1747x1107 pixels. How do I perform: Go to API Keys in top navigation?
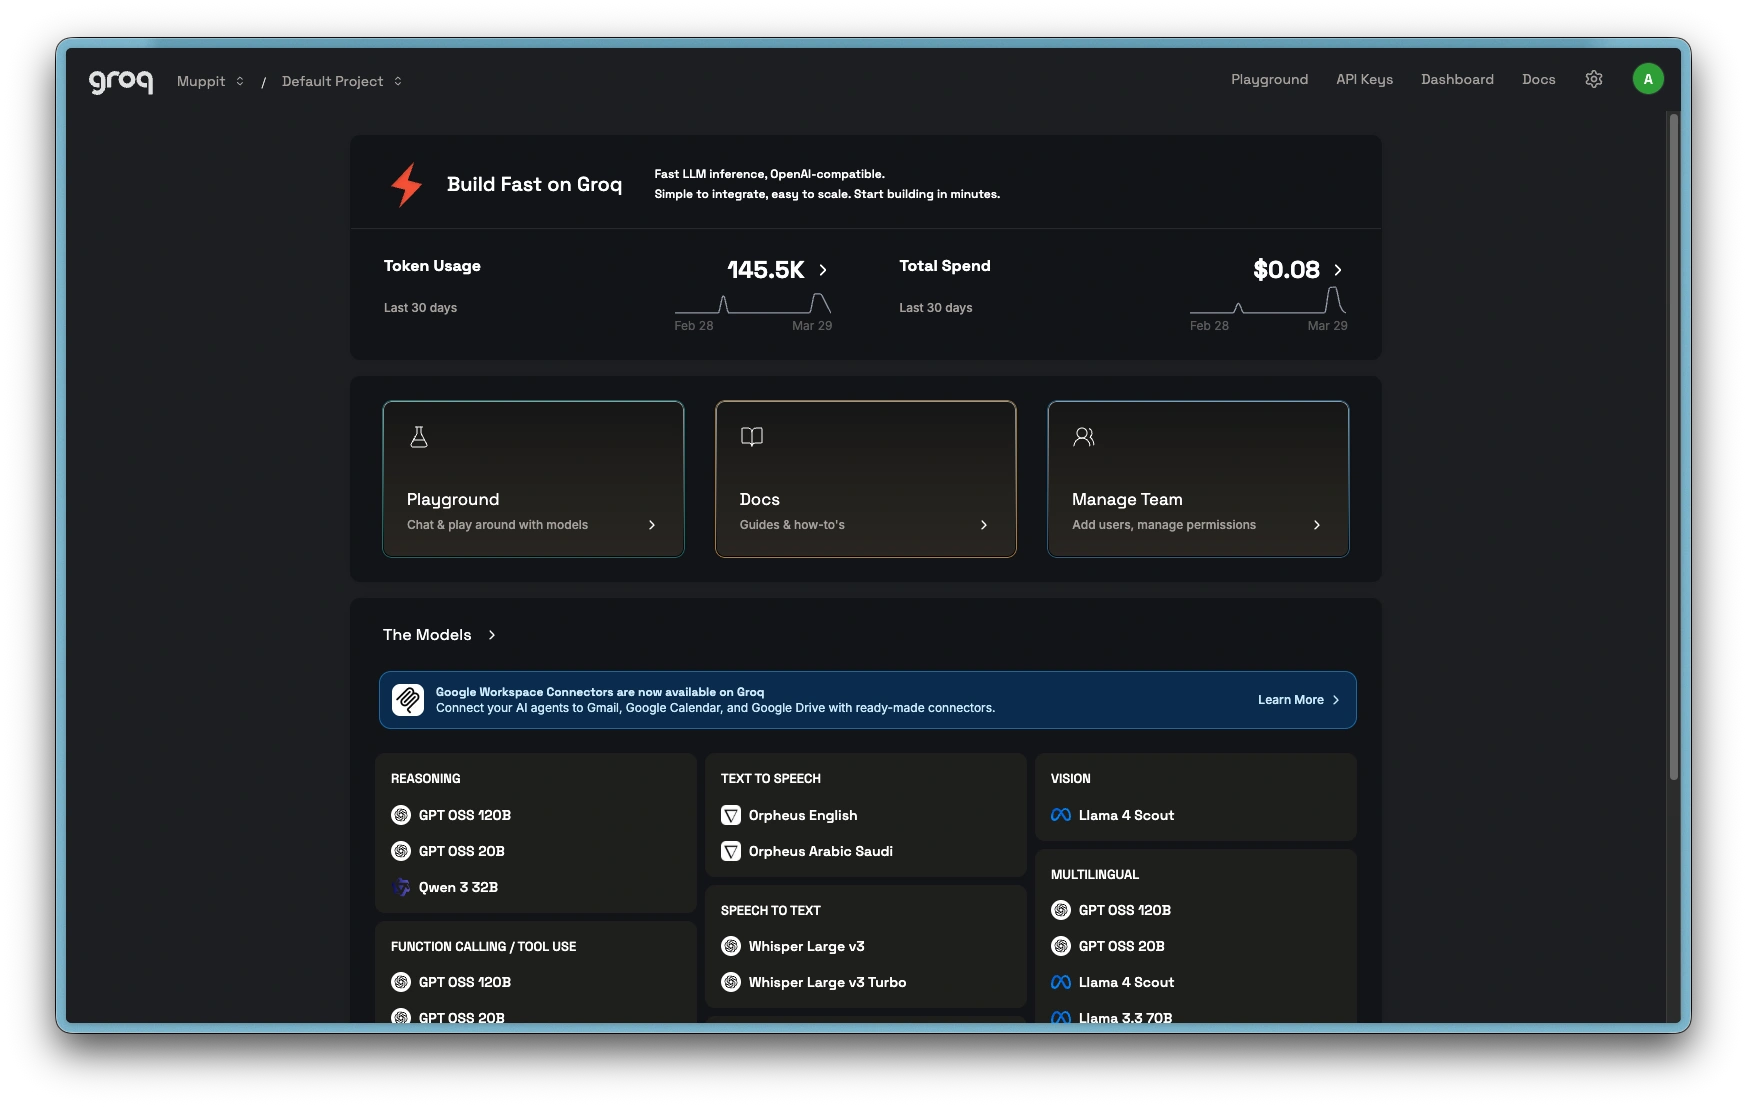coord(1364,79)
